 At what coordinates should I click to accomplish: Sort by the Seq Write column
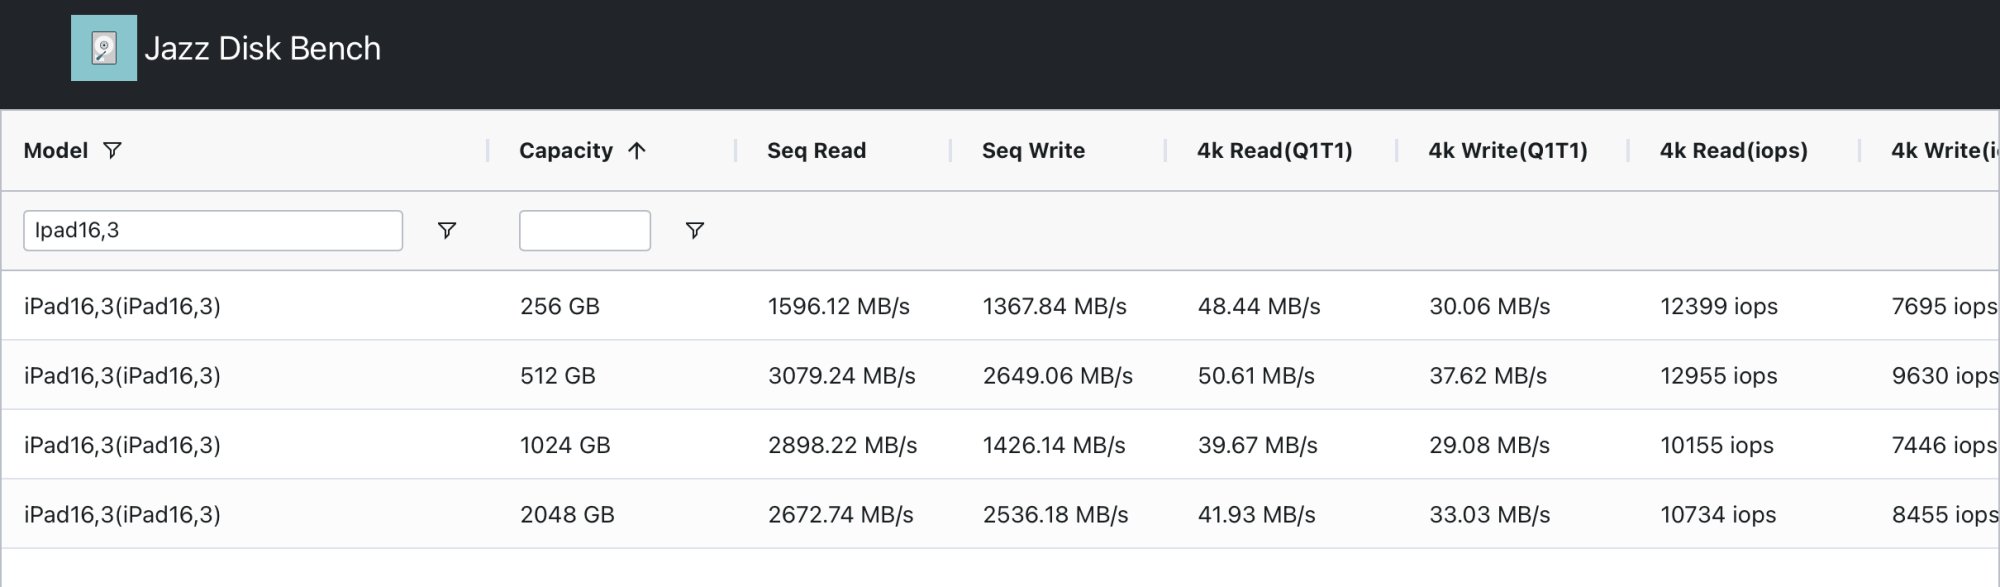[x=1033, y=151]
